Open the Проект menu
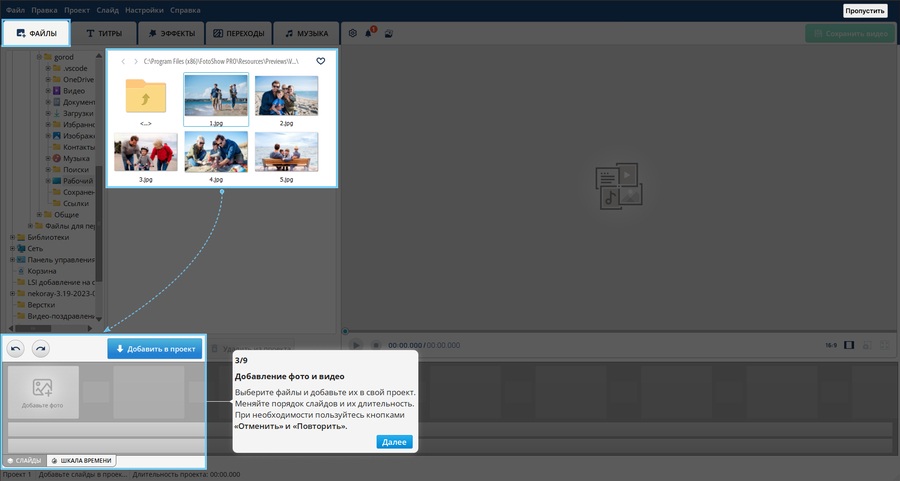The height and width of the screenshot is (481, 900). (77, 10)
